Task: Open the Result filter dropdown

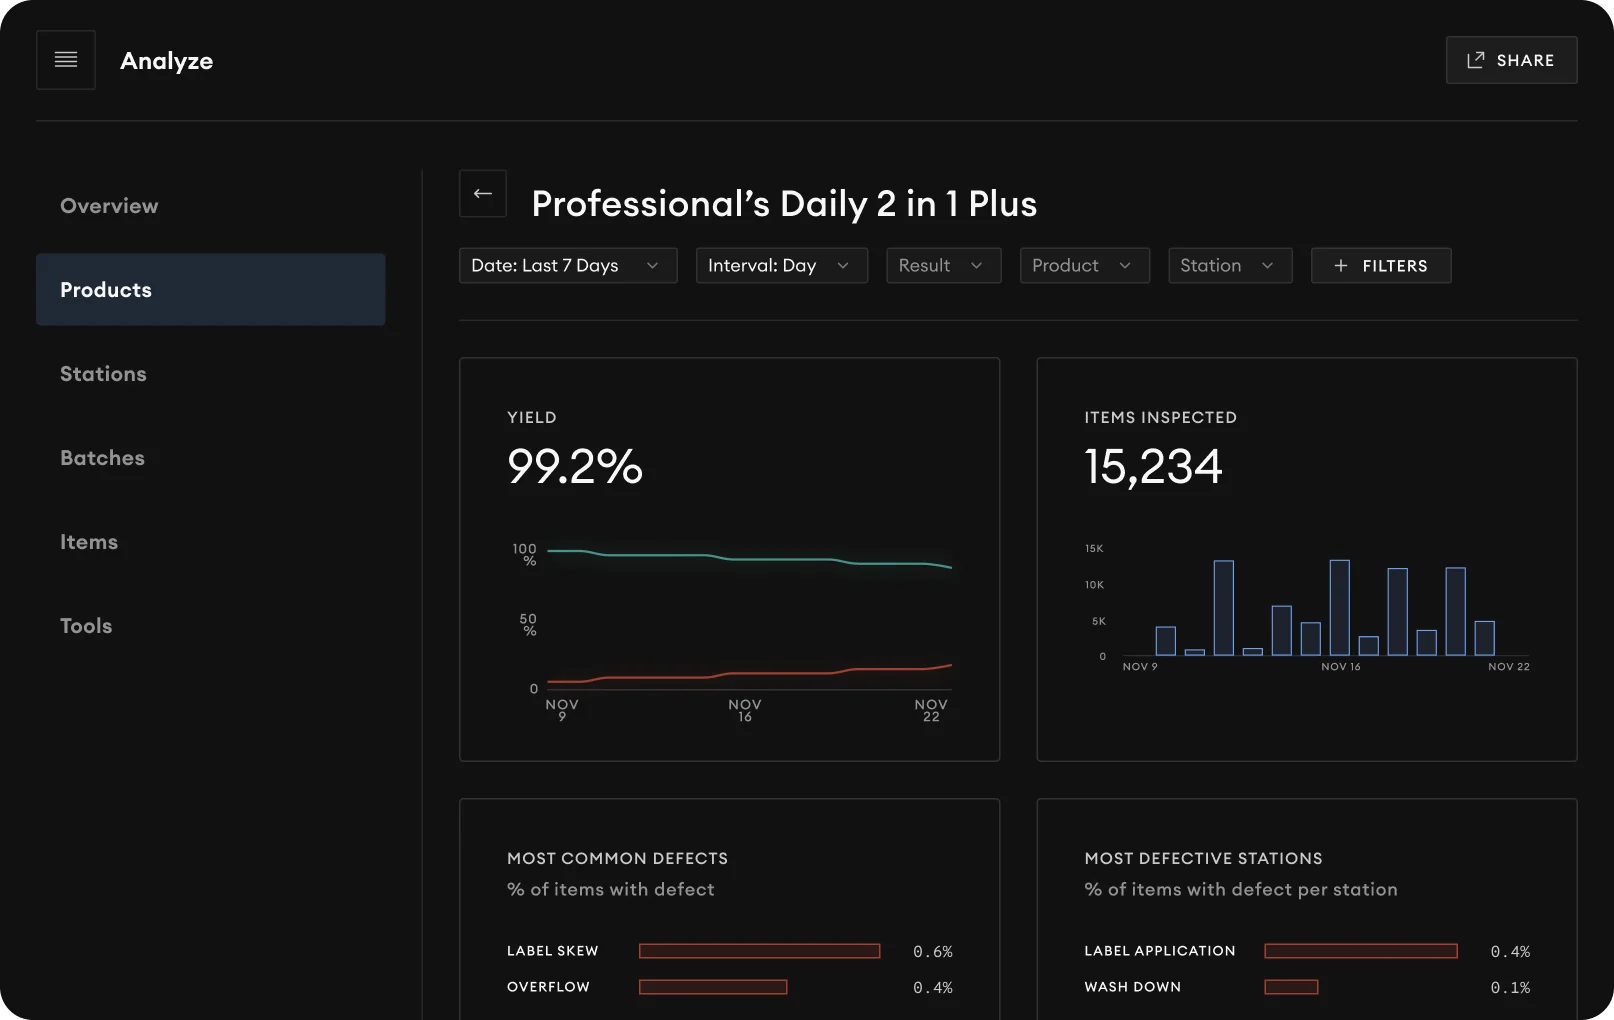Action: coord(943,266)
